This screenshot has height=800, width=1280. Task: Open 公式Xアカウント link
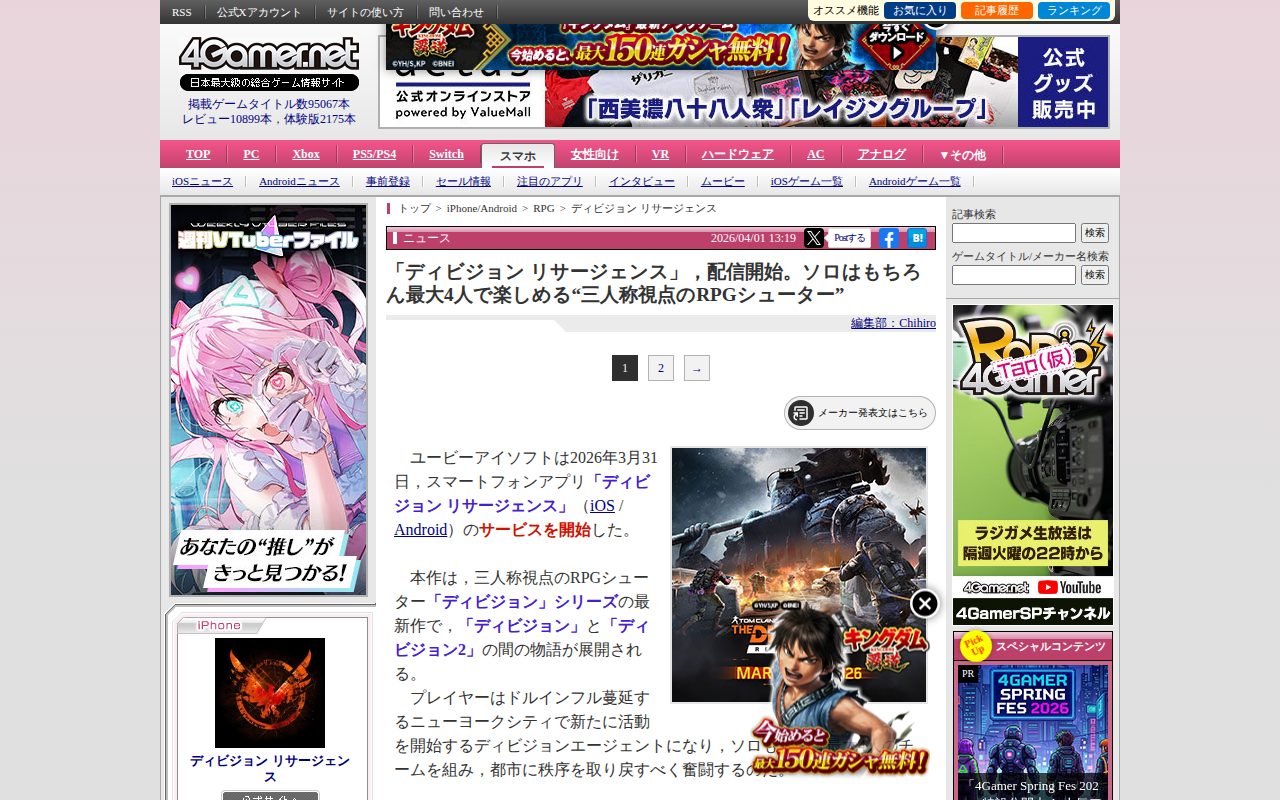click(x=259, y=12)
